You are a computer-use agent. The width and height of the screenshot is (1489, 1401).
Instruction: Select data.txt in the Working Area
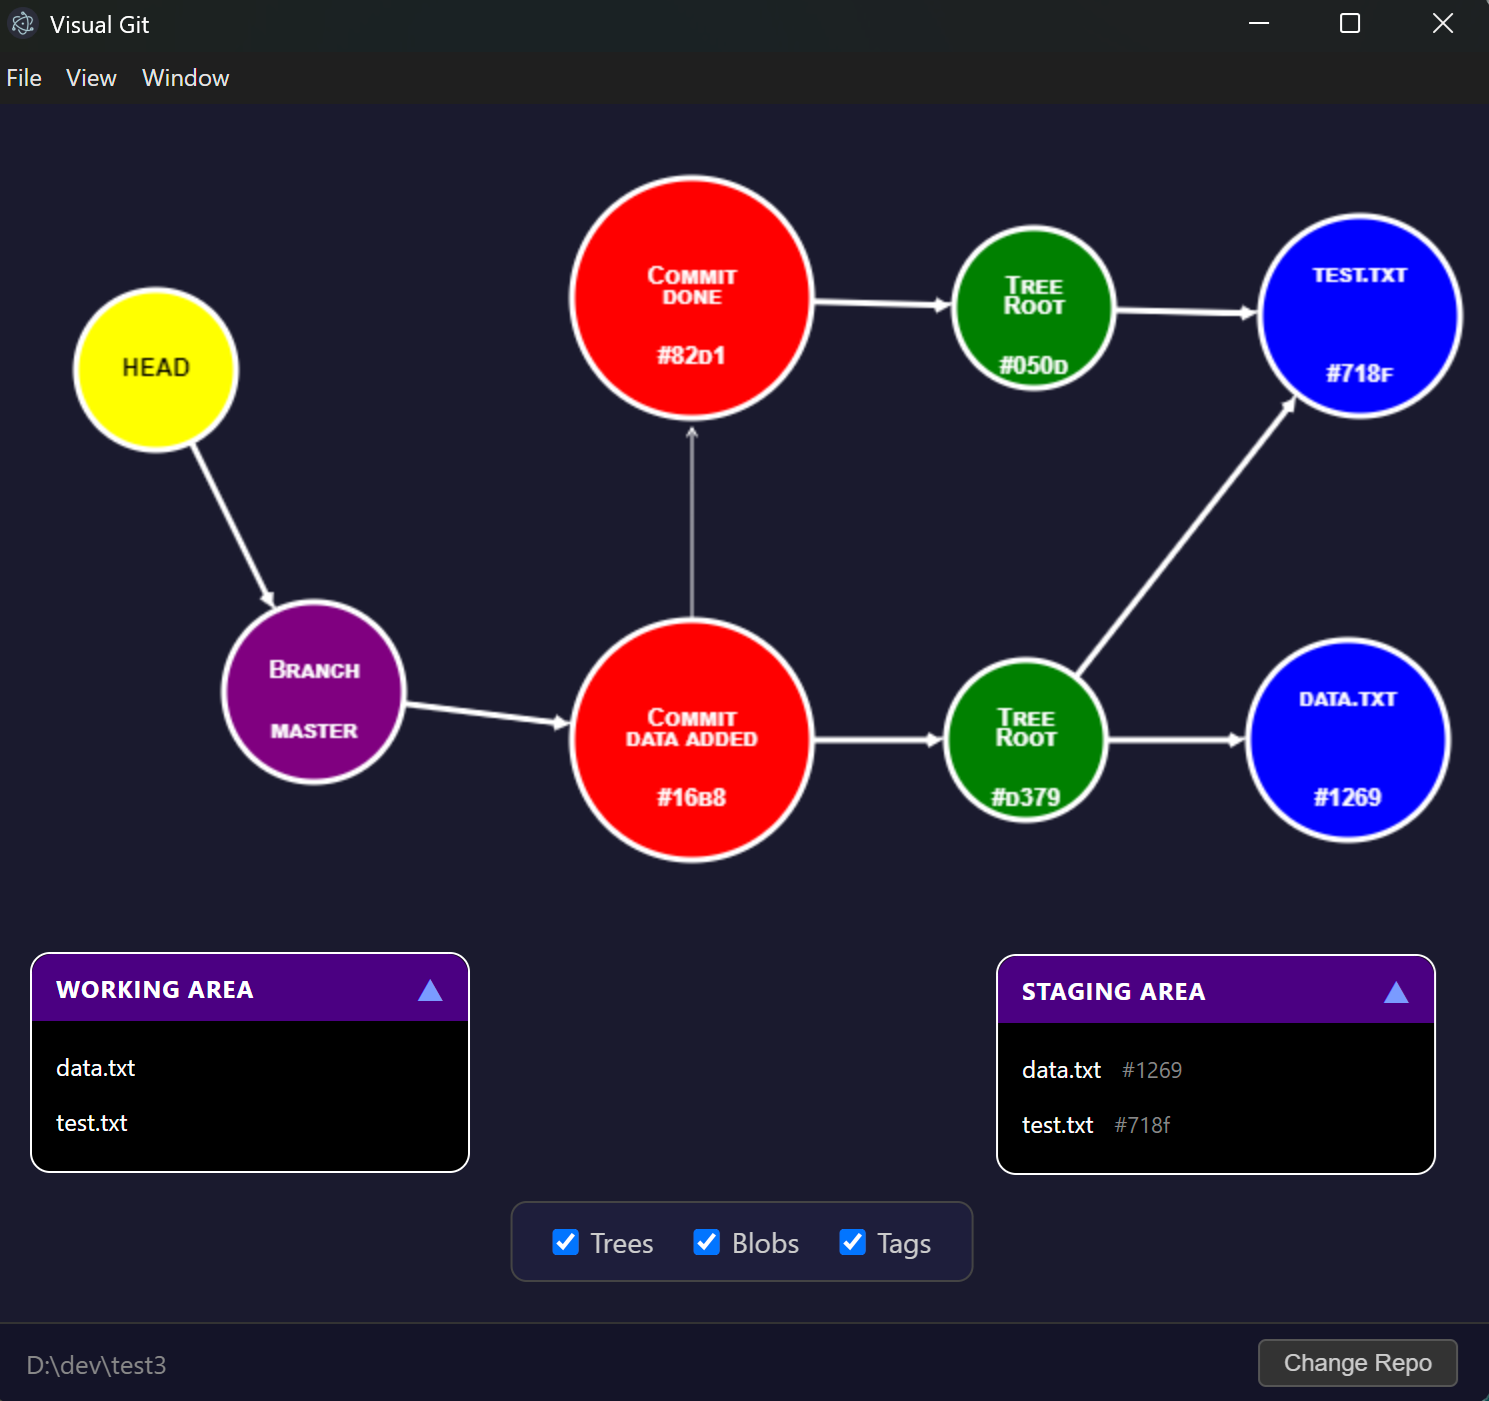click(95, 1067)
